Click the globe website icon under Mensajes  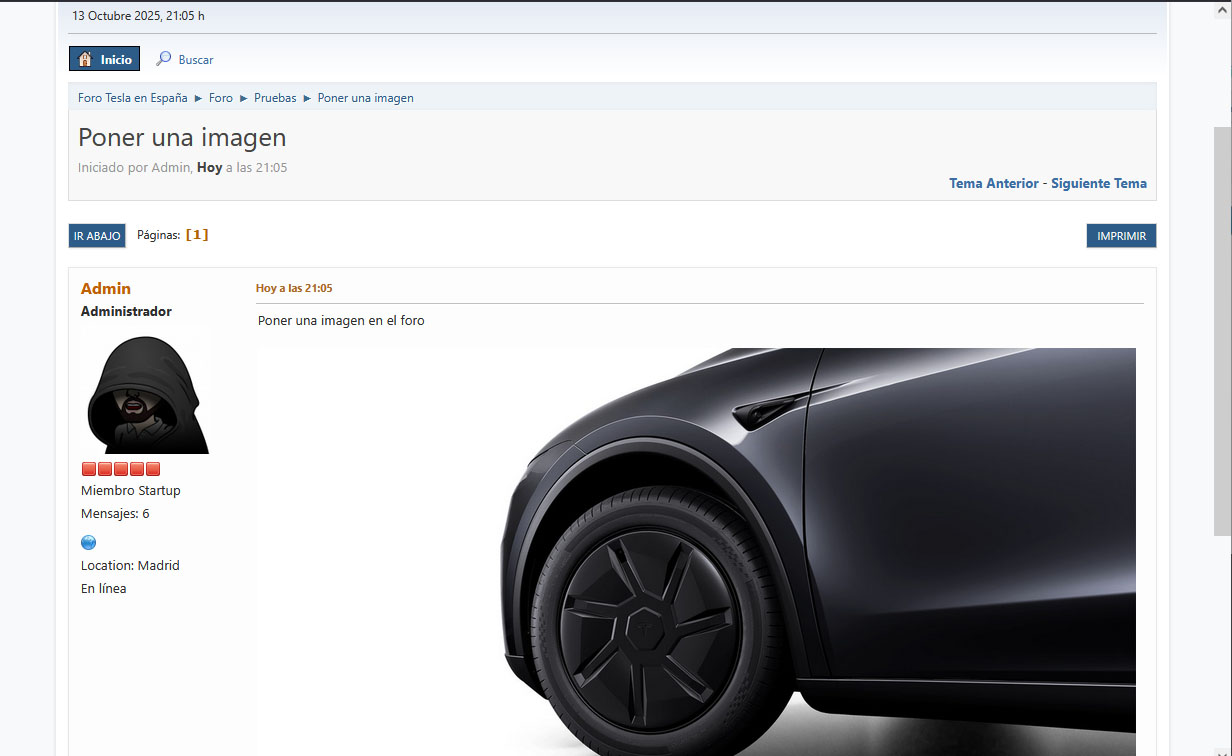click(x=88, y=542)
